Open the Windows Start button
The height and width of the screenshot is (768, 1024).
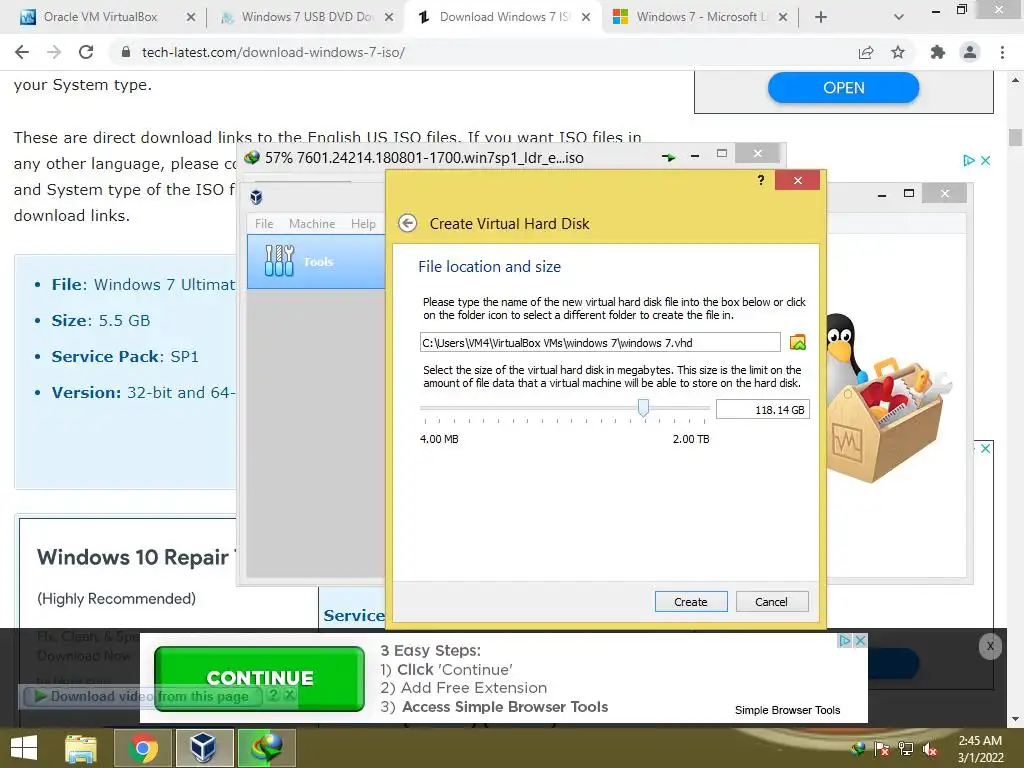pyautogui.click(x=24, y=748)
